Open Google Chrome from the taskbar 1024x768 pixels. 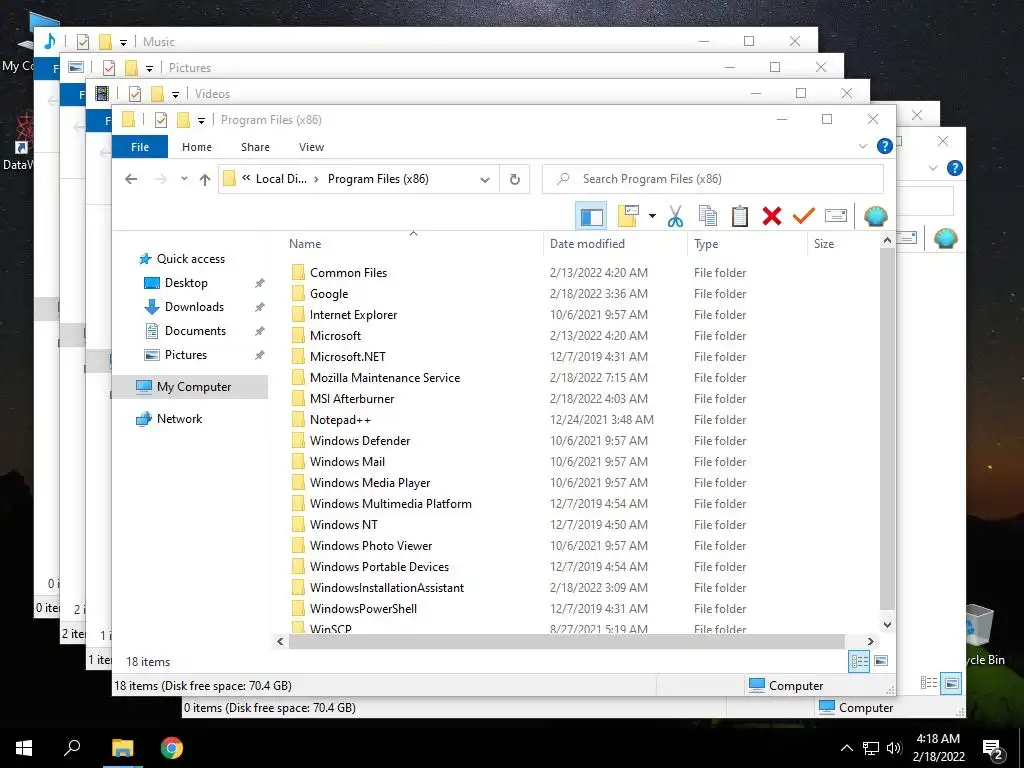172,748
